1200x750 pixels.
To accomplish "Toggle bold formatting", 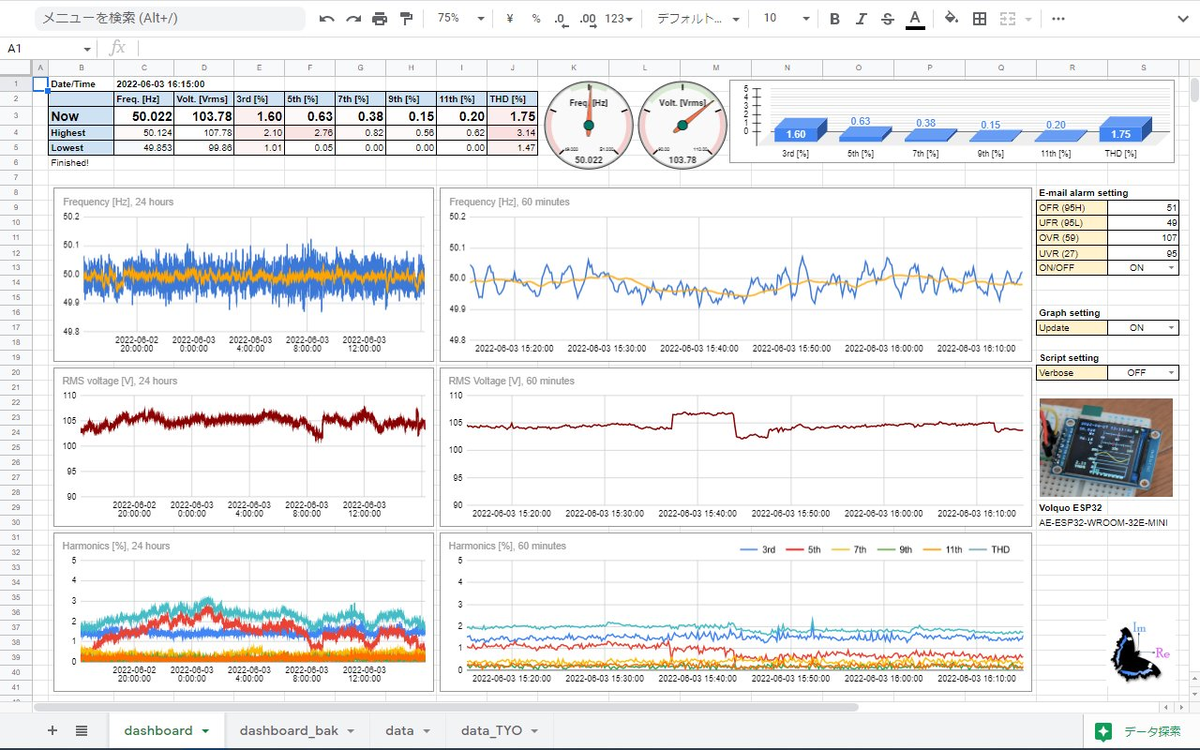I will [835, 19].
